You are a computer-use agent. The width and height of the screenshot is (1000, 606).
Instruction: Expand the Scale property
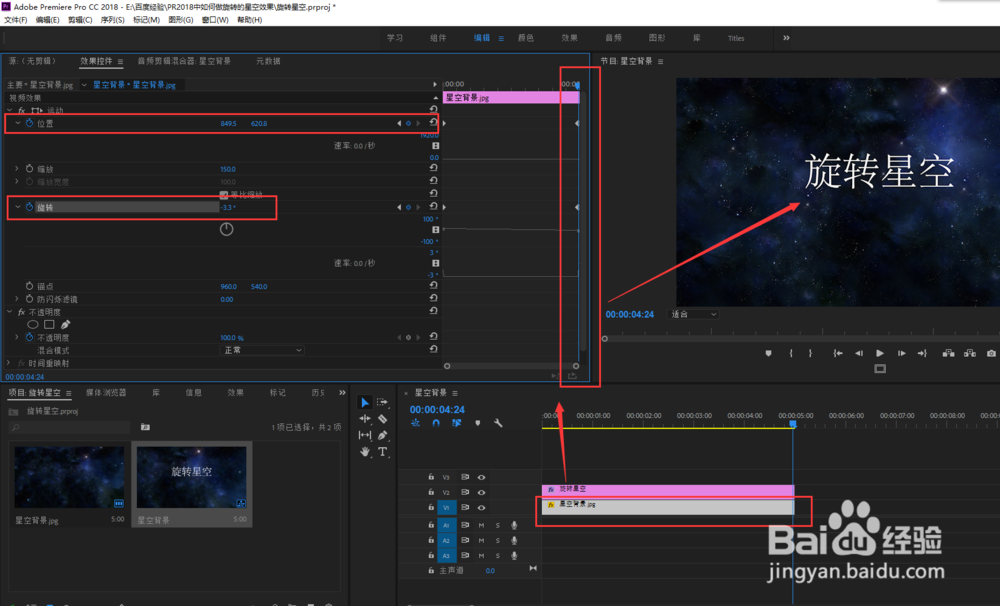(17, 169)
